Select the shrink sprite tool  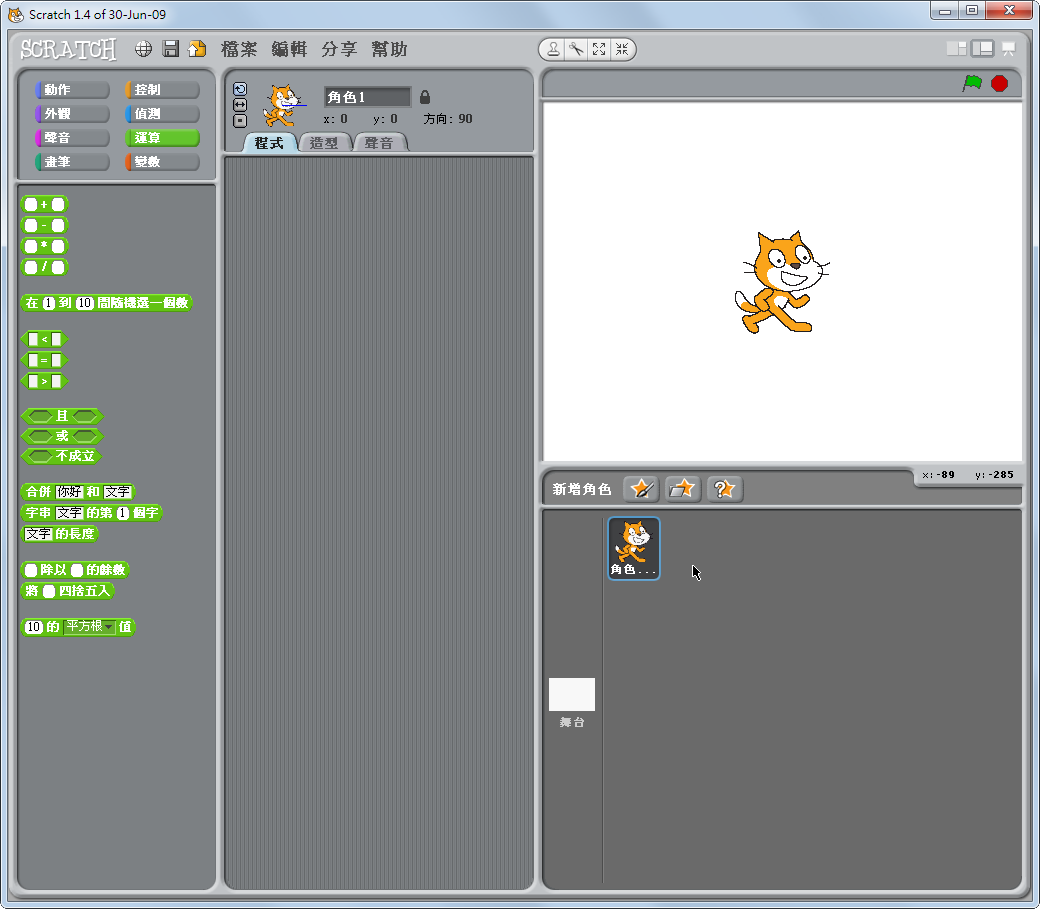point(621,49)
